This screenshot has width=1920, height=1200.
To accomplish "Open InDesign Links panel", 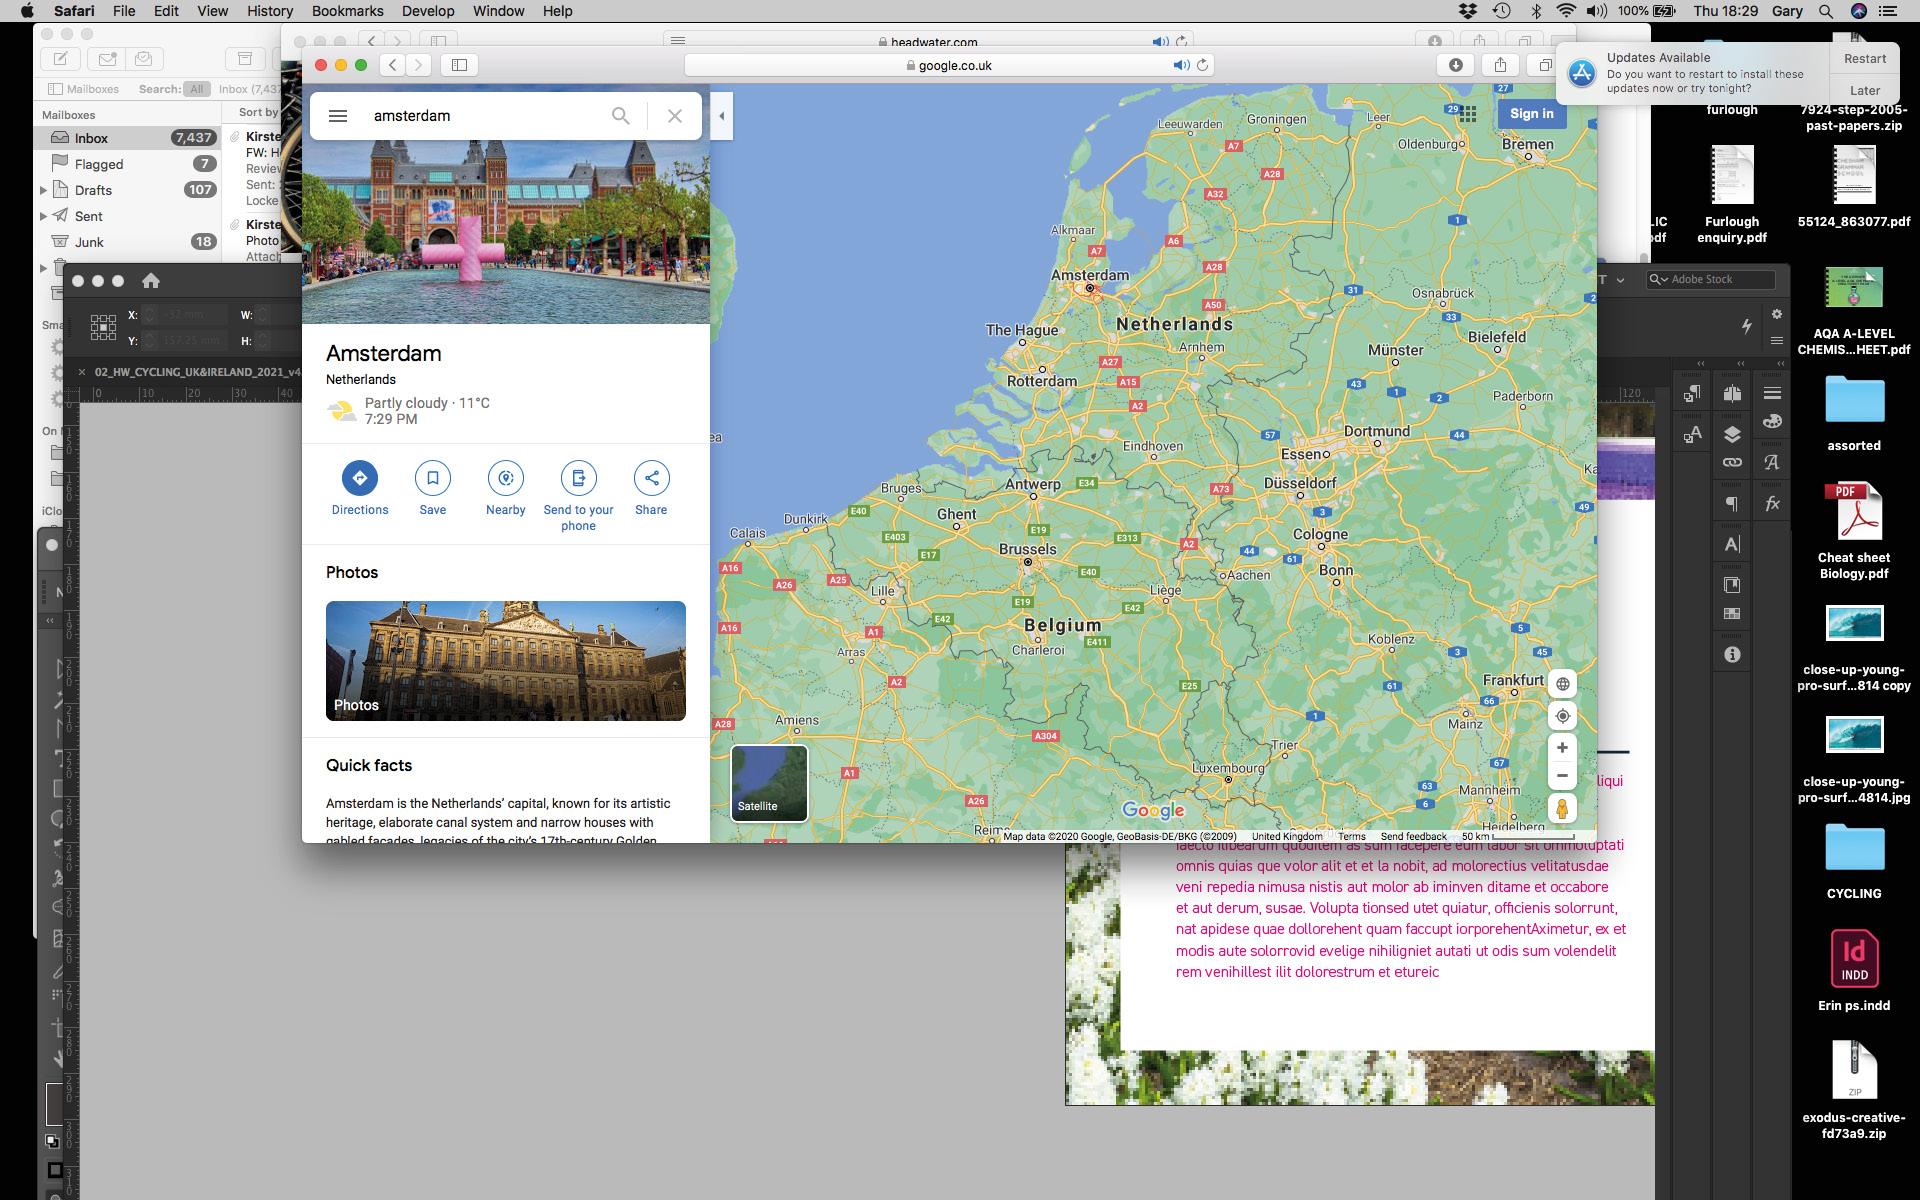I will (x=1732, y=462).
